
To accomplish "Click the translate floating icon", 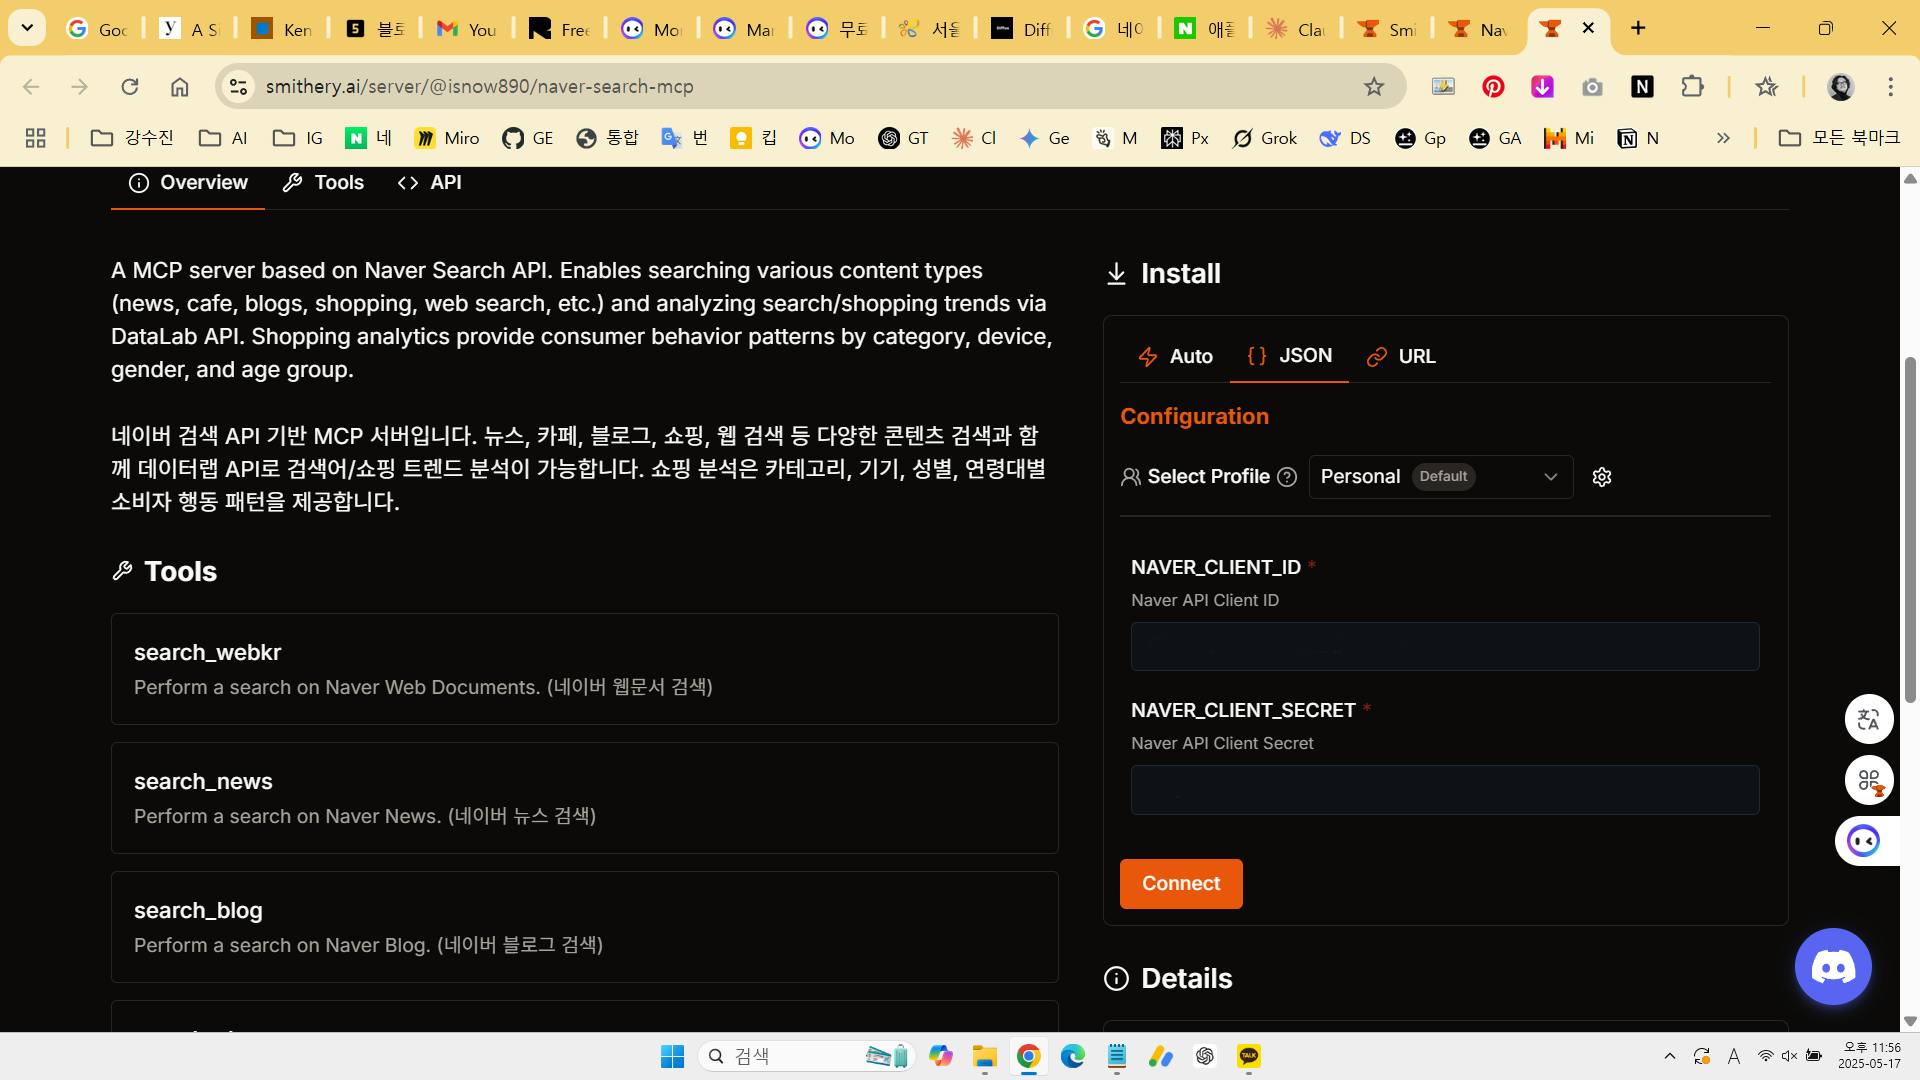I will 1868,719.
